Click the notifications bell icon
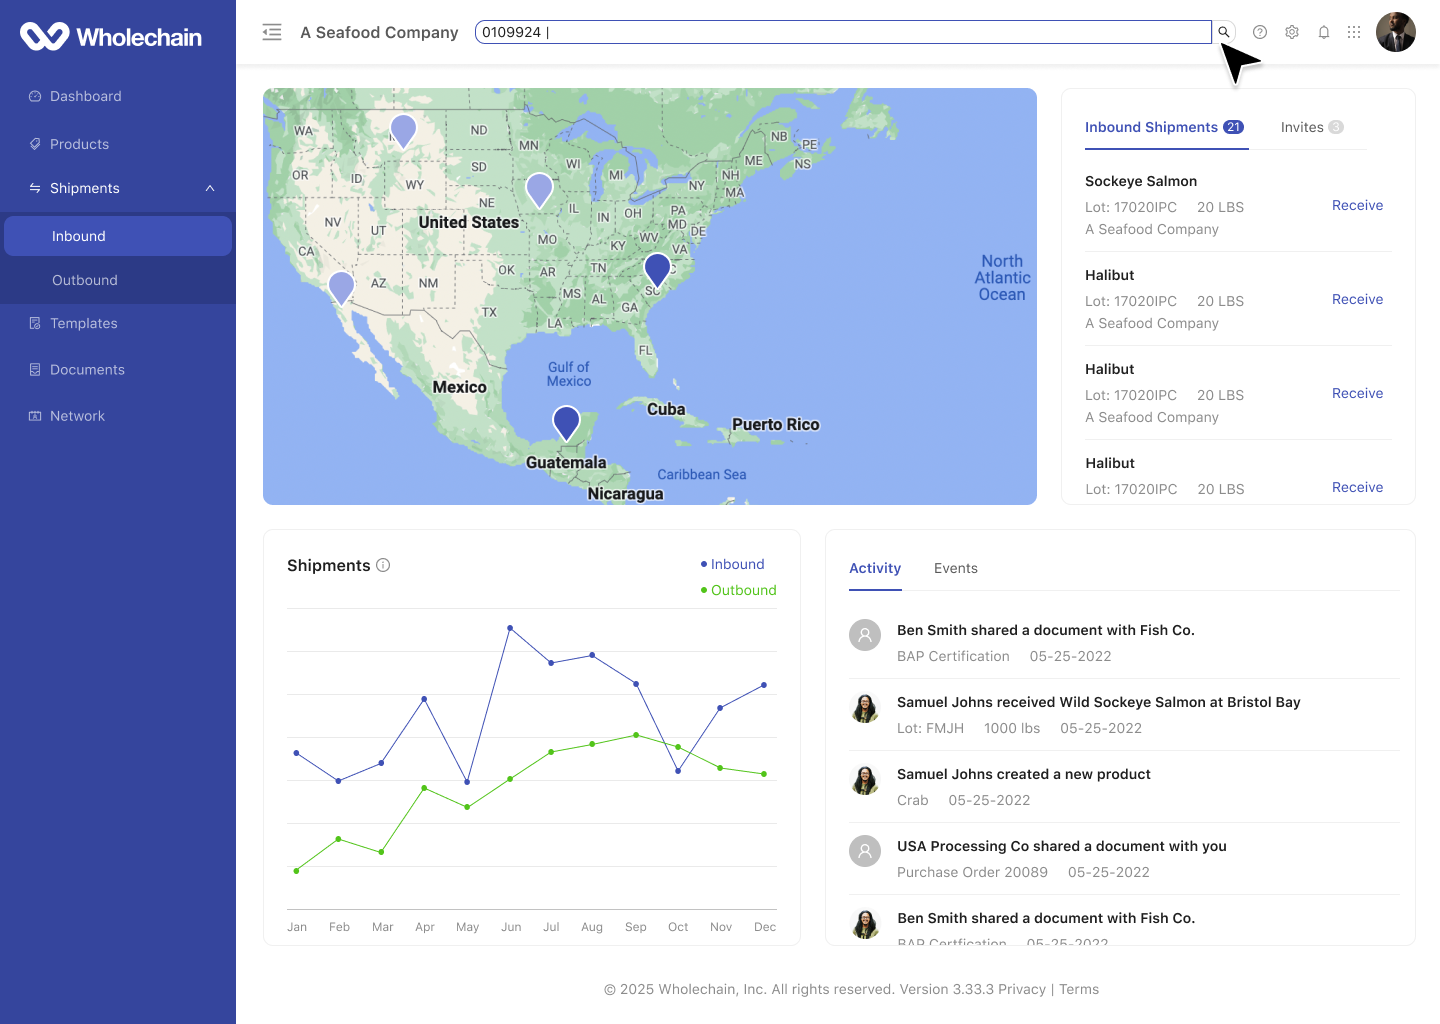Image resolution: width=1440 pixels, height=1024 pixels. pos(1324,32)
